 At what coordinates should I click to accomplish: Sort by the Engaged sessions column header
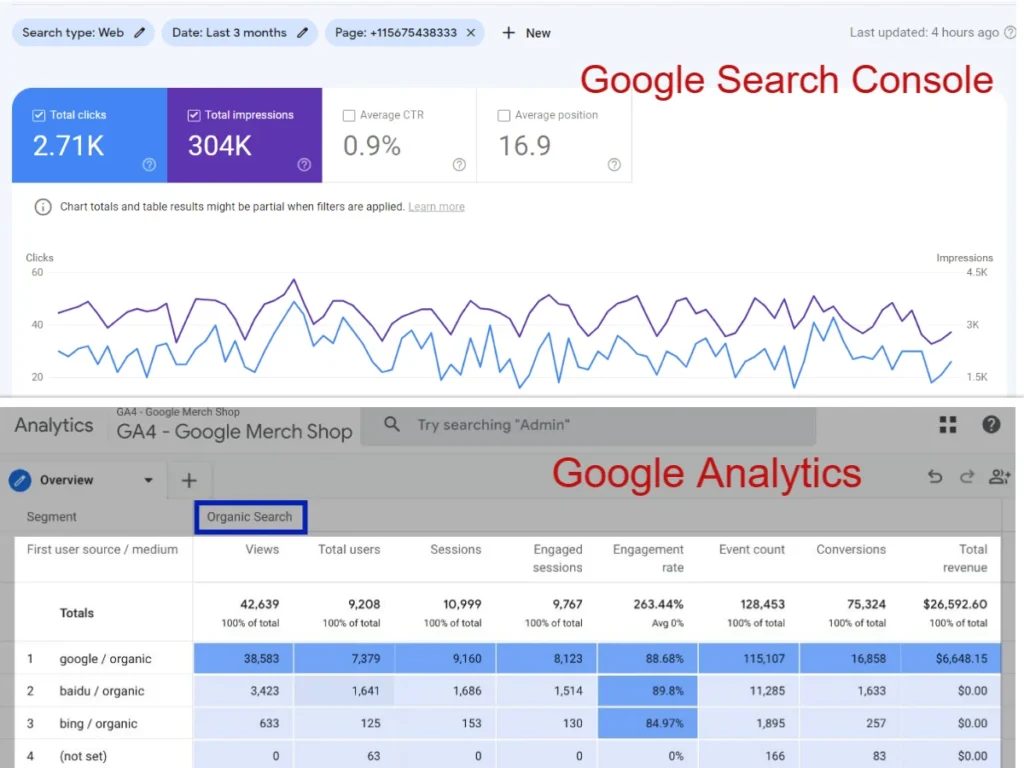coord(557,558)
